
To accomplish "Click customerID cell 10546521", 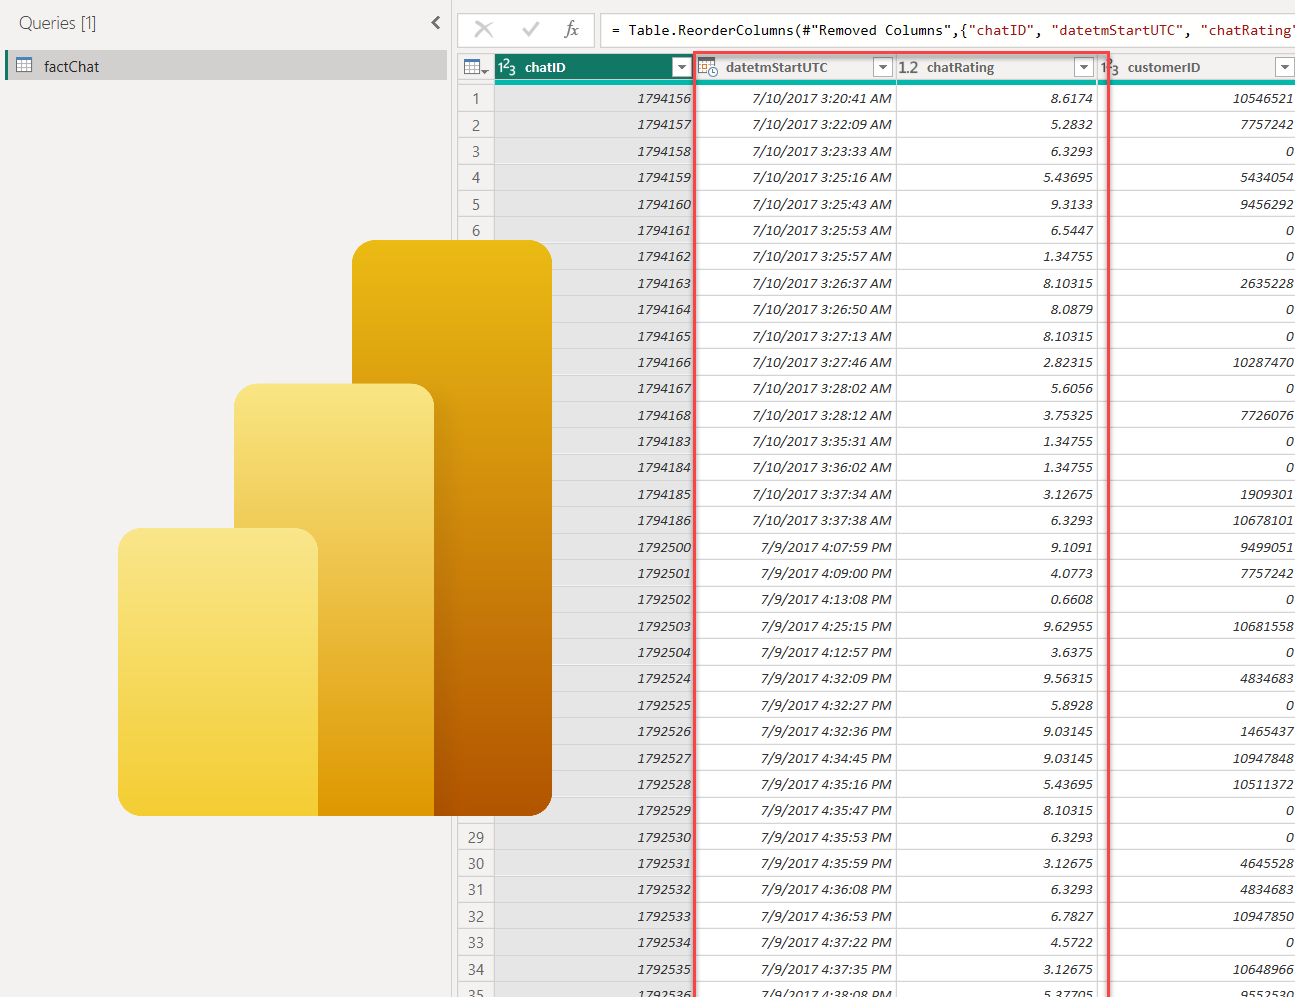I will 1197,98.
